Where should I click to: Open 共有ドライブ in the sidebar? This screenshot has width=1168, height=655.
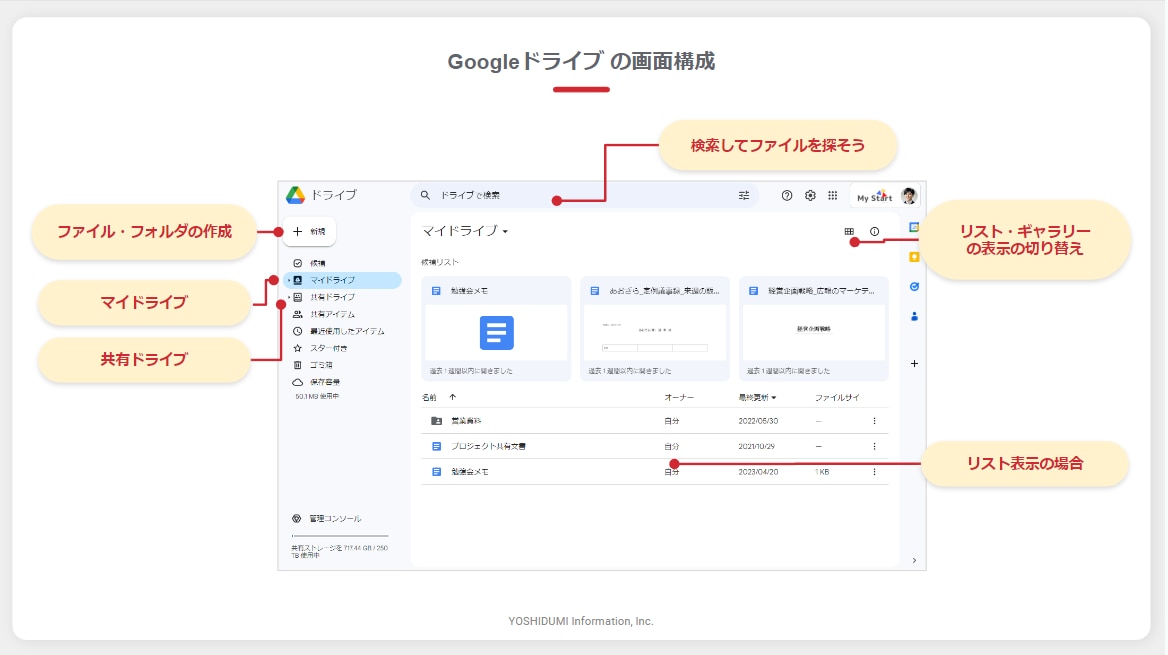(x=332, y=297)
